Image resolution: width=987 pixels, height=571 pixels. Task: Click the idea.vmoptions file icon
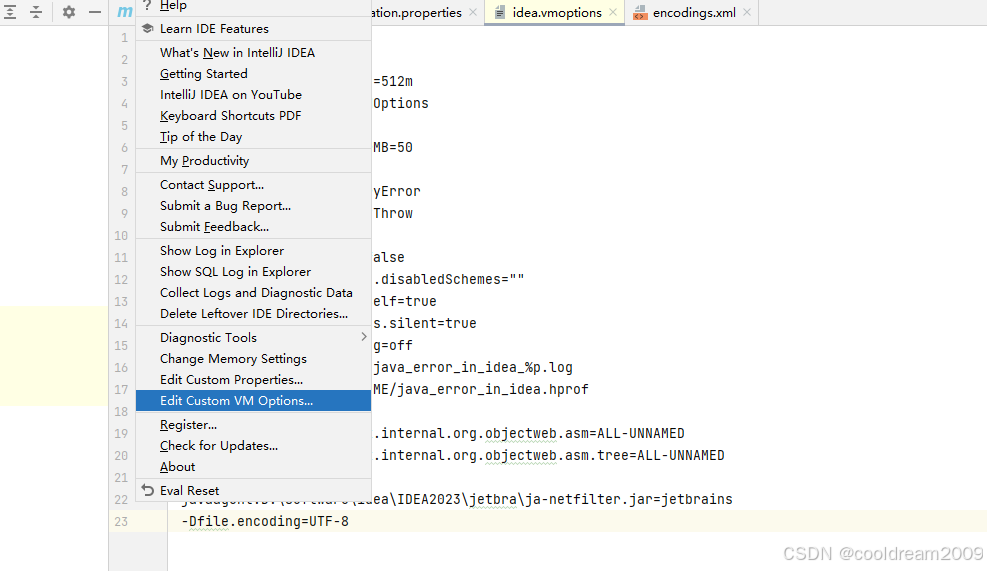[499, 13]
